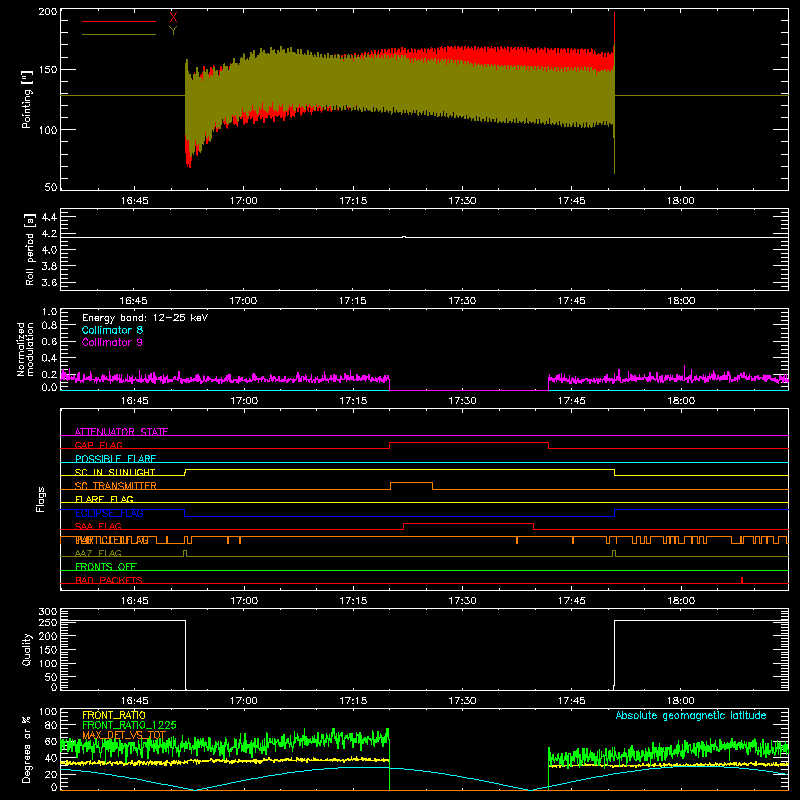Click '17:45' under the Pointing plot
Image resolution: width=800 pixels, height=800 pixels.
571,201
